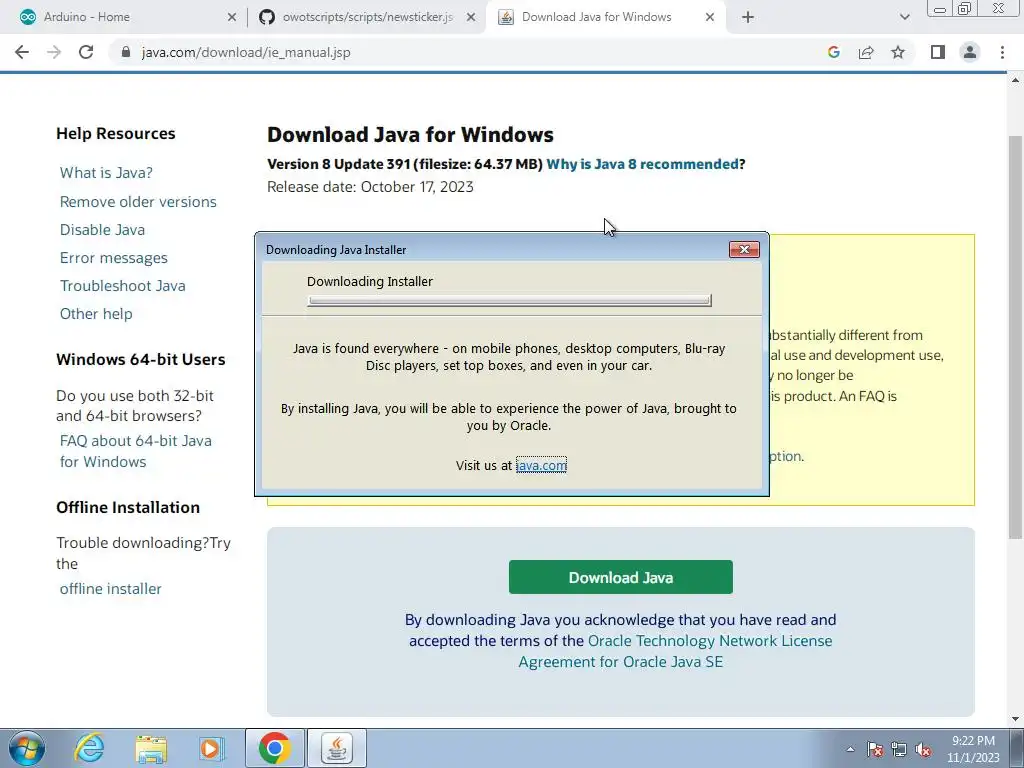
Task: Click the Release date: October 17, 2023 text
Action: pyautogui.click(x=370, y=187)
